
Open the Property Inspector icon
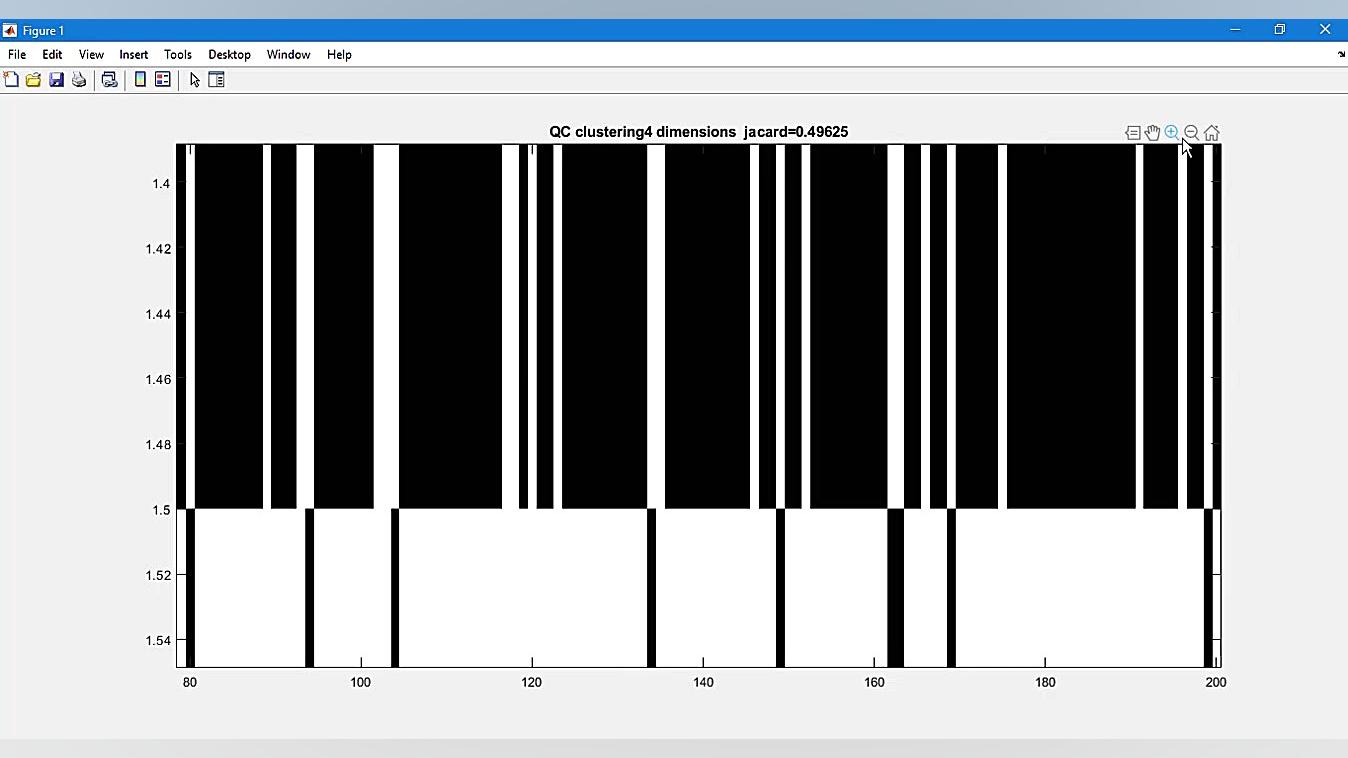[216, 80]
